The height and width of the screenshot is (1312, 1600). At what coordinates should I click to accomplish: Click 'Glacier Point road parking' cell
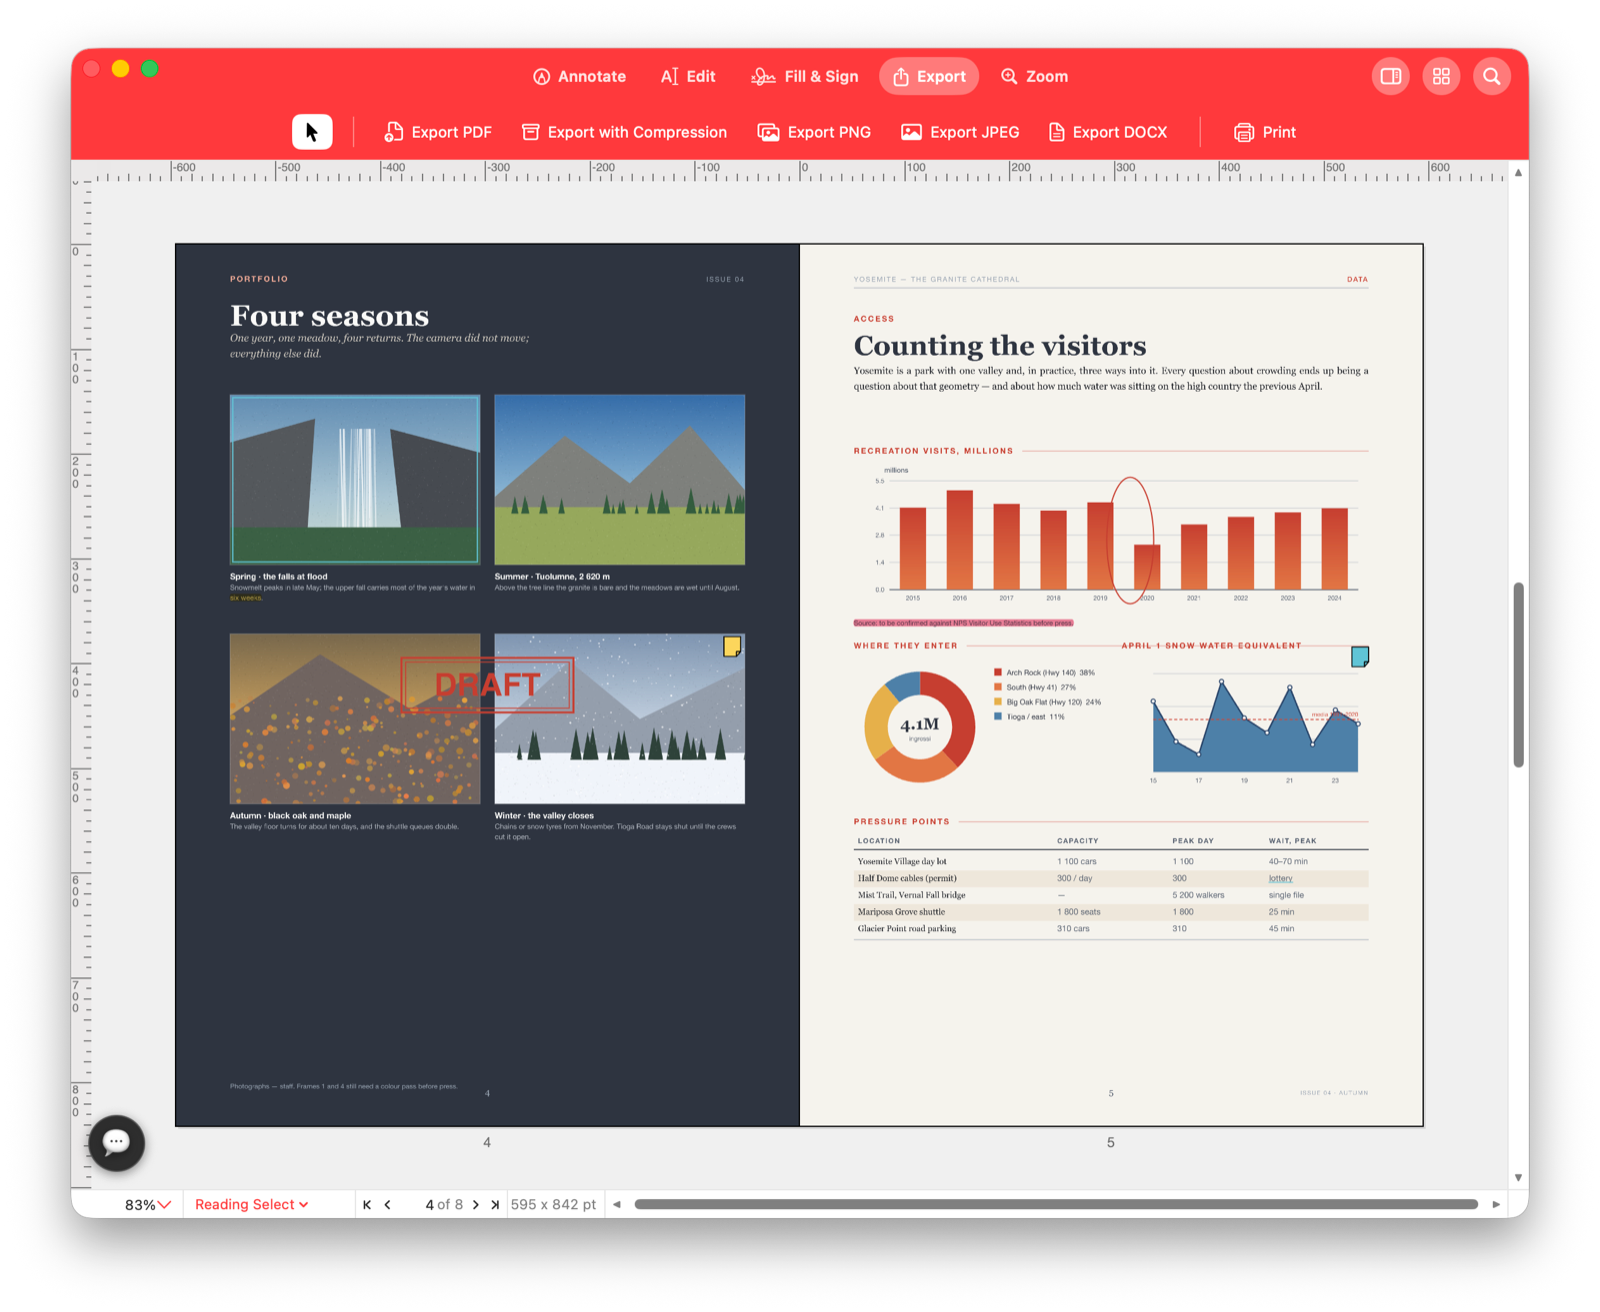pyautogui.click(x=907, y=929)
